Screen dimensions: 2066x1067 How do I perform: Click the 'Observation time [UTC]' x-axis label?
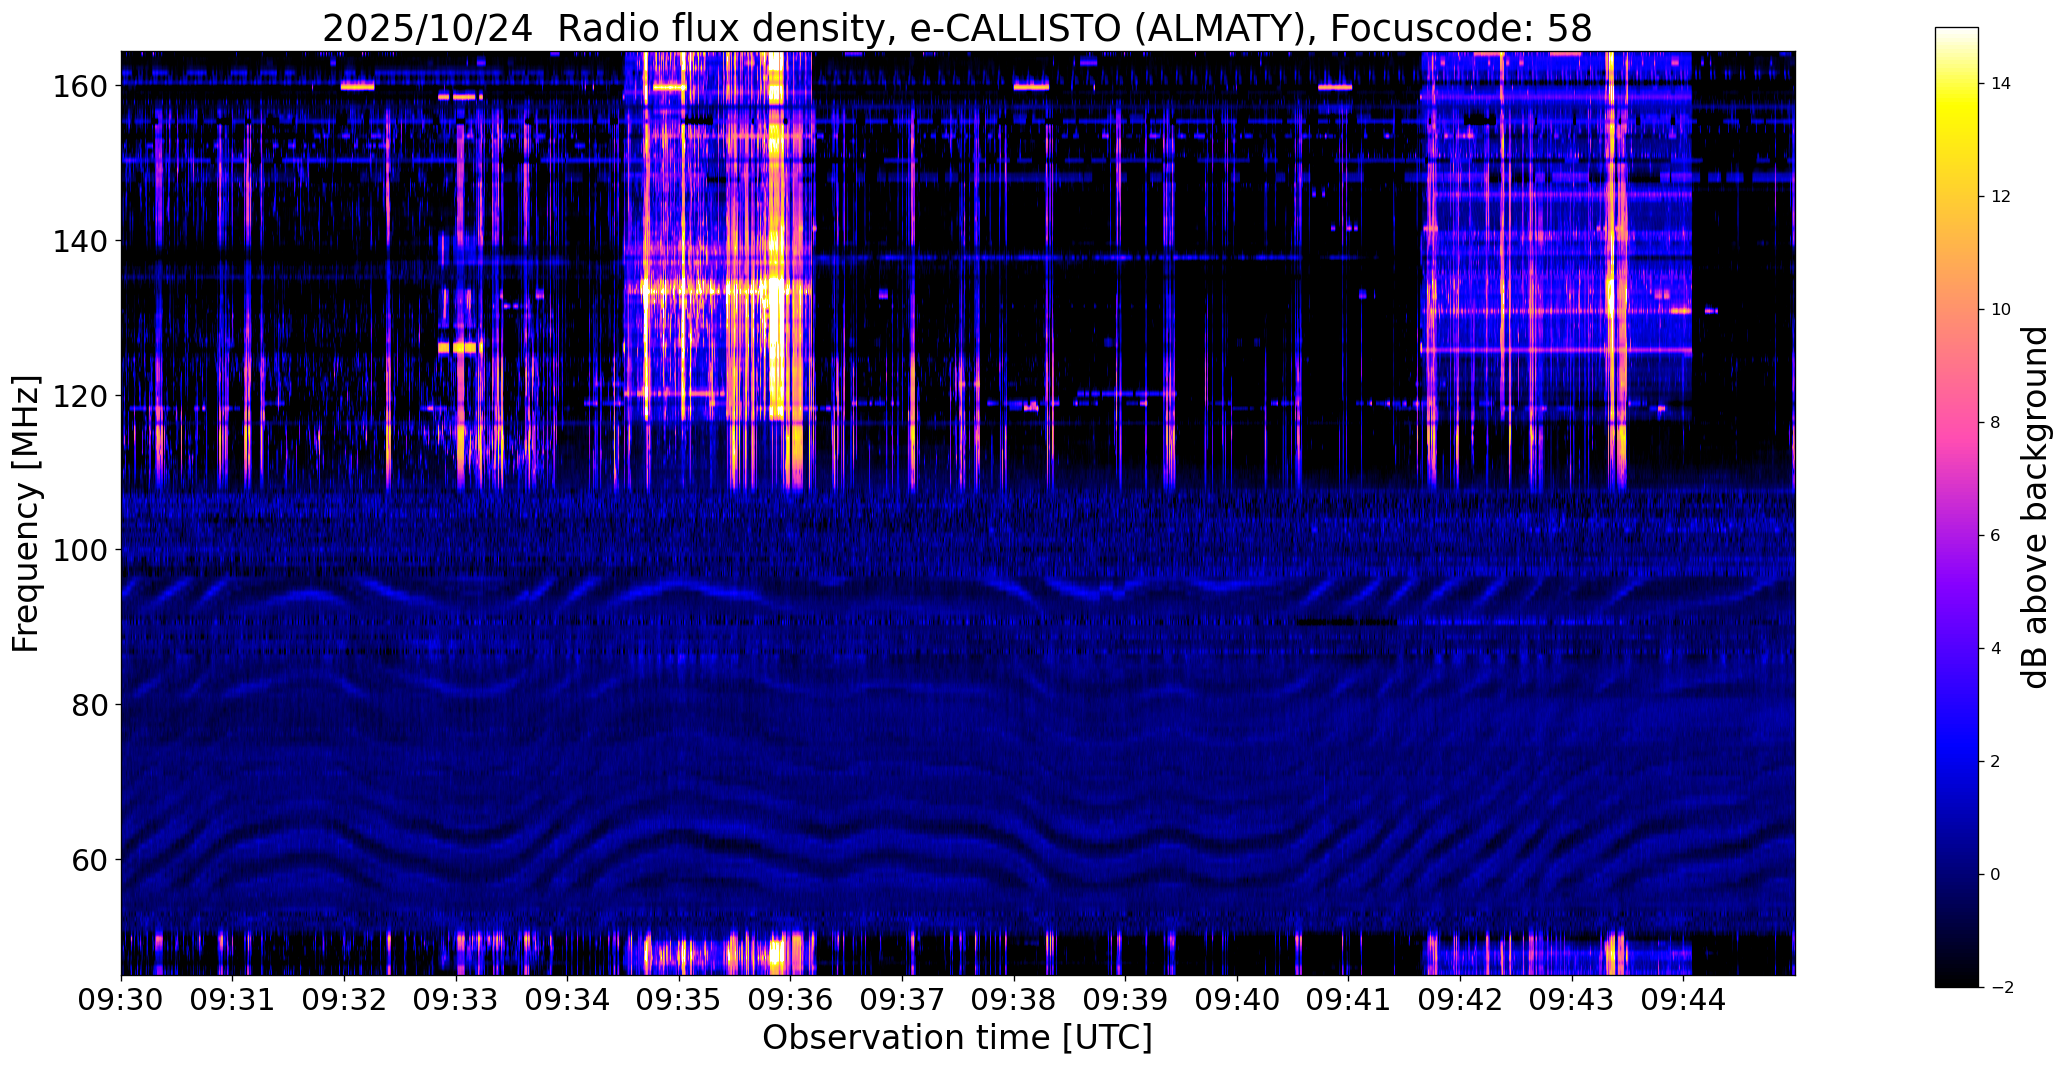[957, 1037]
